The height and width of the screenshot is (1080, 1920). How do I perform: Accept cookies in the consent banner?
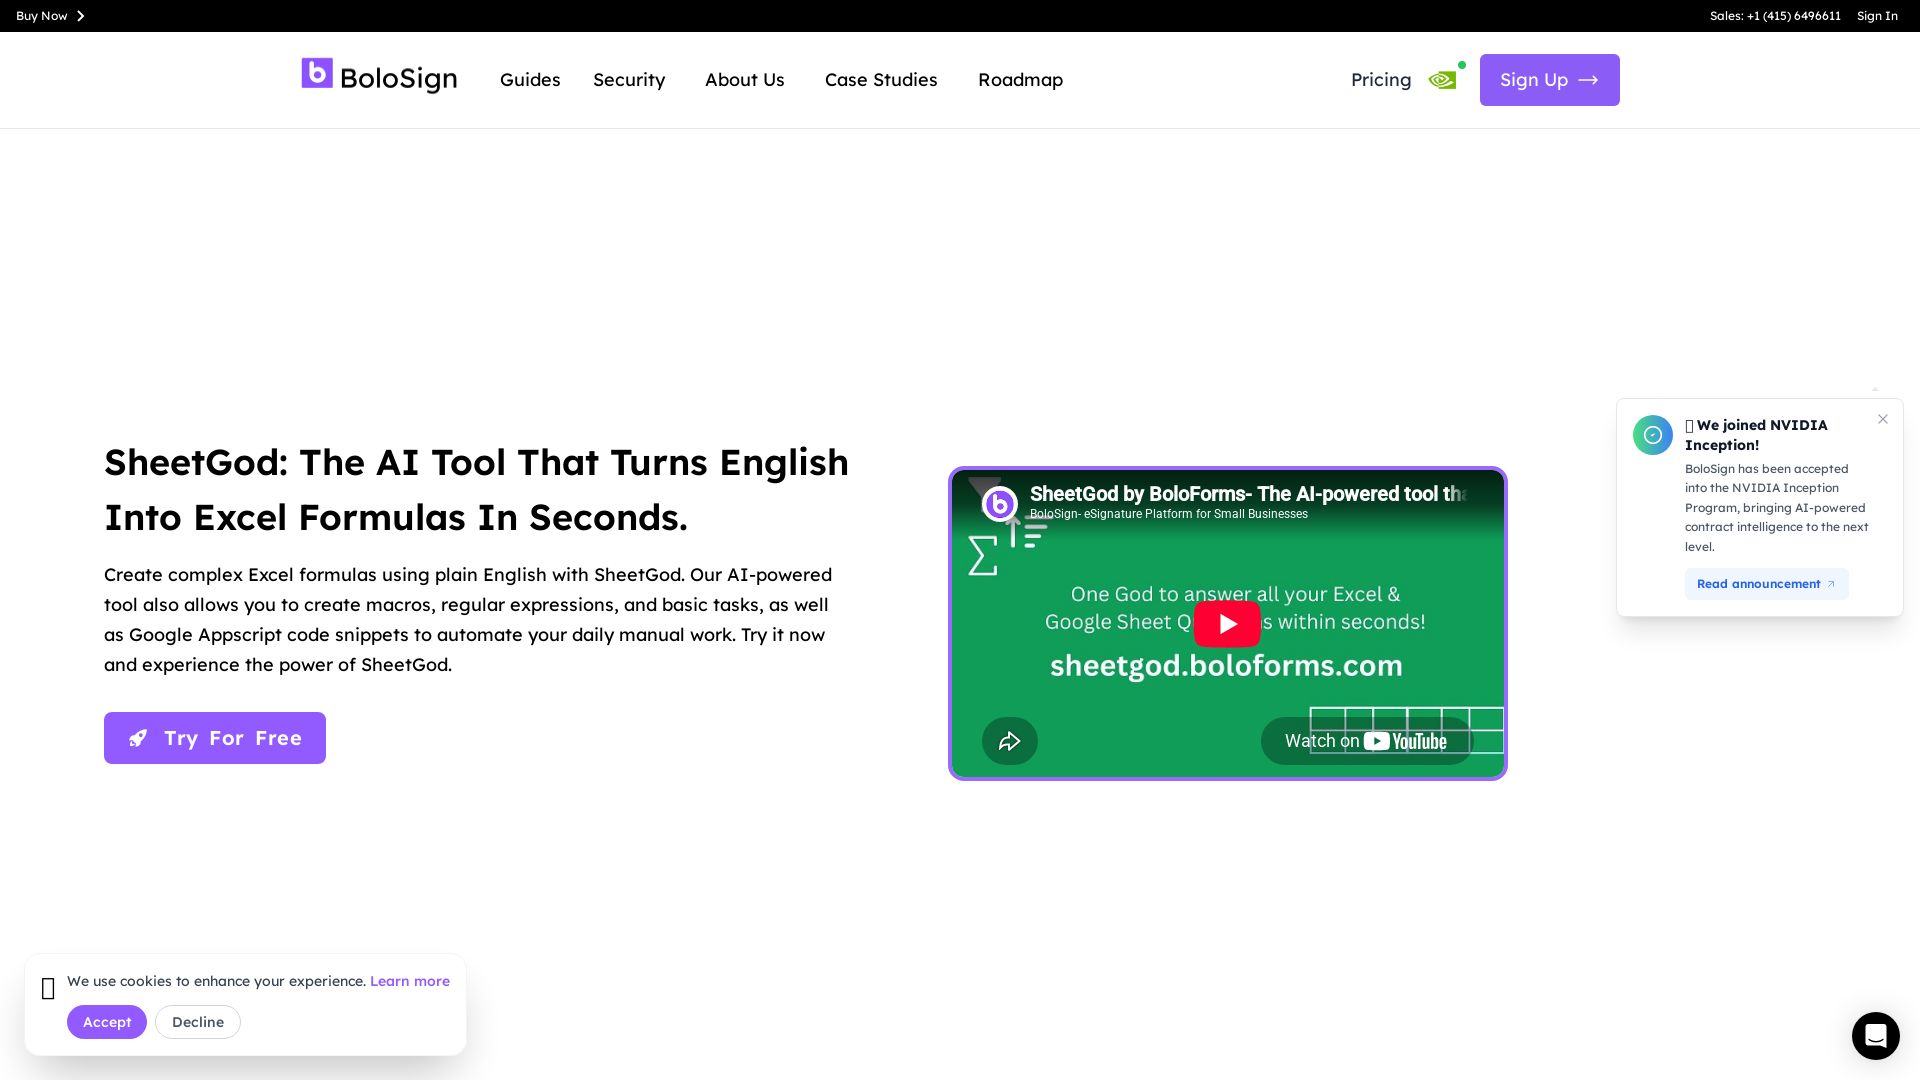[x=107, y=1022]
